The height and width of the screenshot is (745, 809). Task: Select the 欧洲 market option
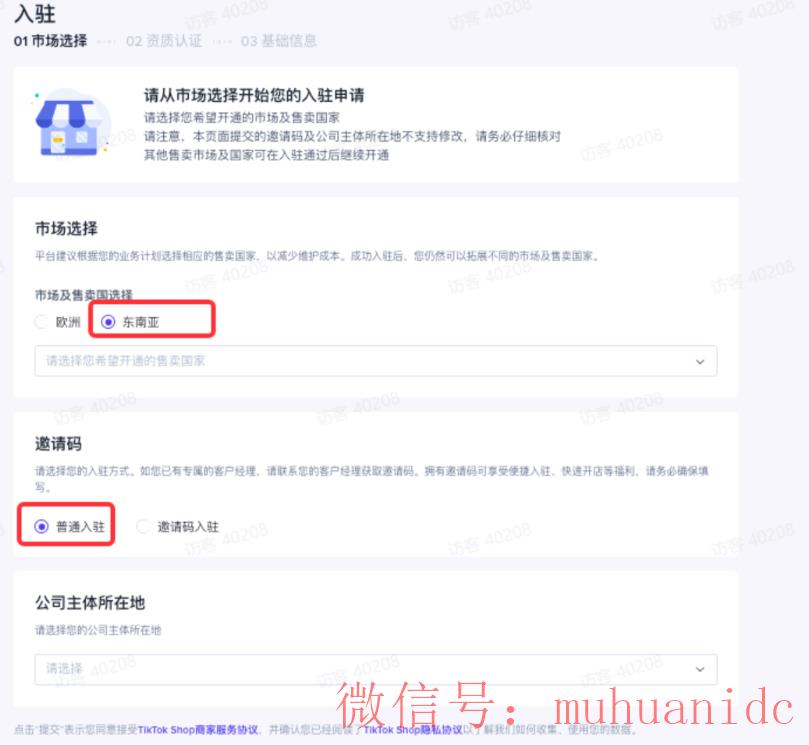tap(40, 322)
